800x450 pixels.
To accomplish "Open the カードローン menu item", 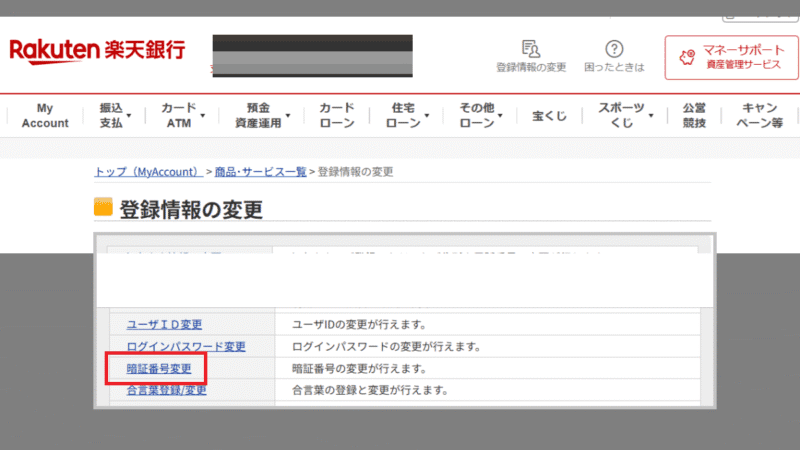I will (x=337, y=115).
